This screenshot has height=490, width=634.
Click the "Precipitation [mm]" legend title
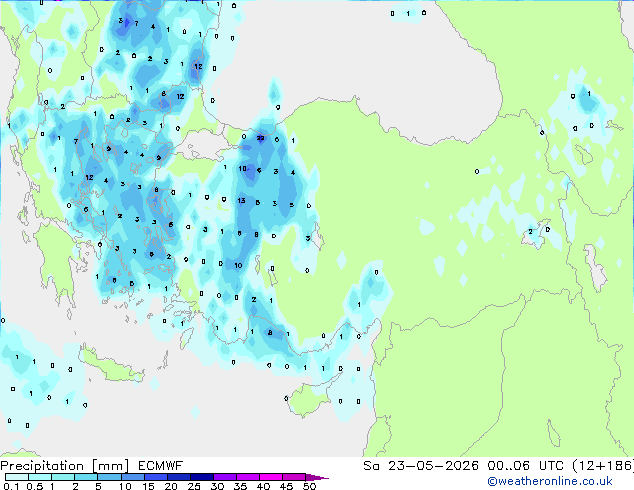[64, 466]
